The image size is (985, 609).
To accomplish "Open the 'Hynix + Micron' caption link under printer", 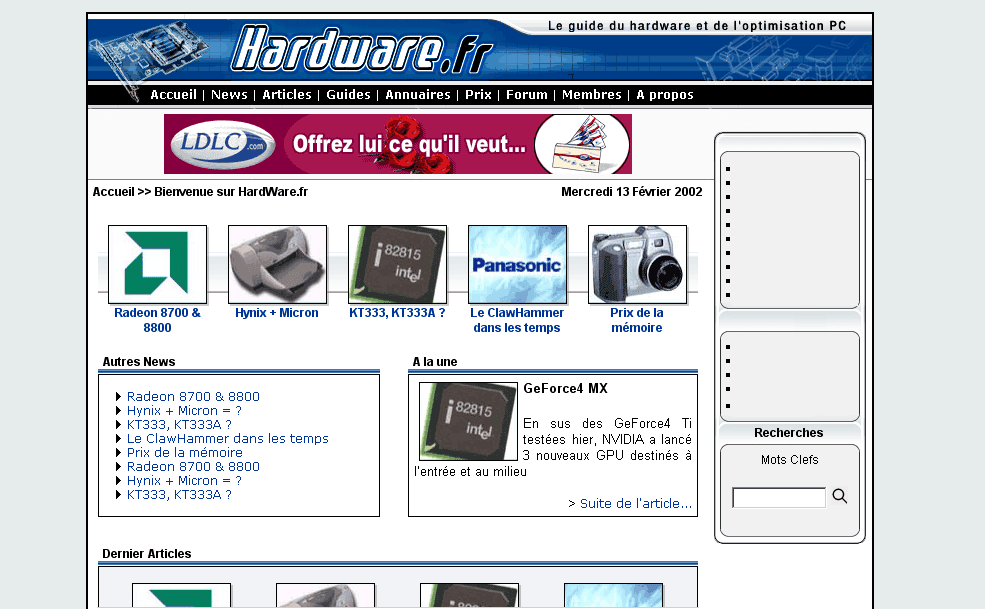I will tap(276, 312).
